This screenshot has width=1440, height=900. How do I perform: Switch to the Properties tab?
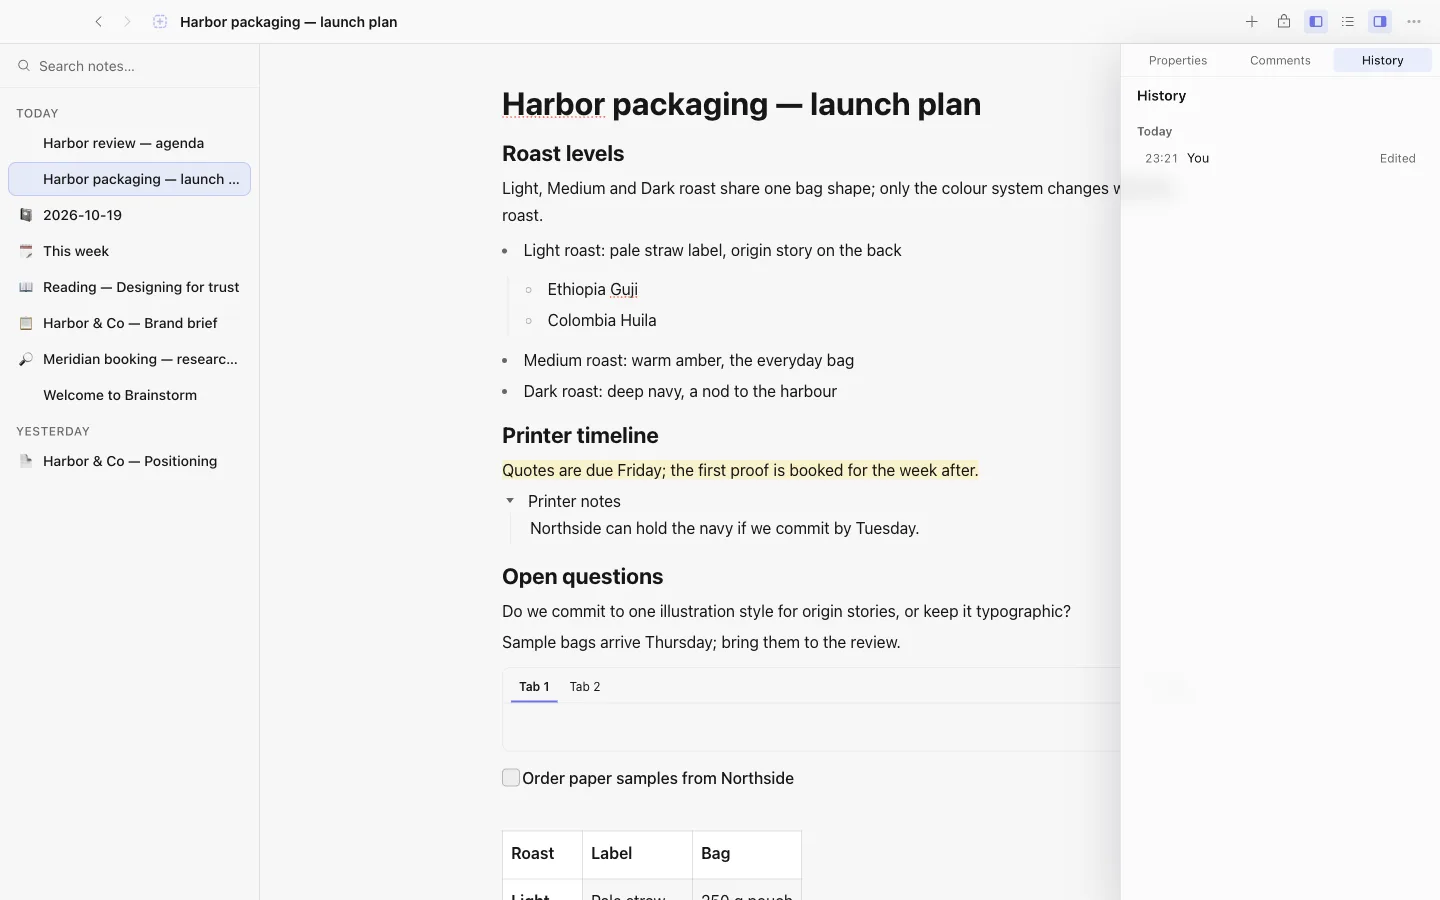click(1178, 61)
